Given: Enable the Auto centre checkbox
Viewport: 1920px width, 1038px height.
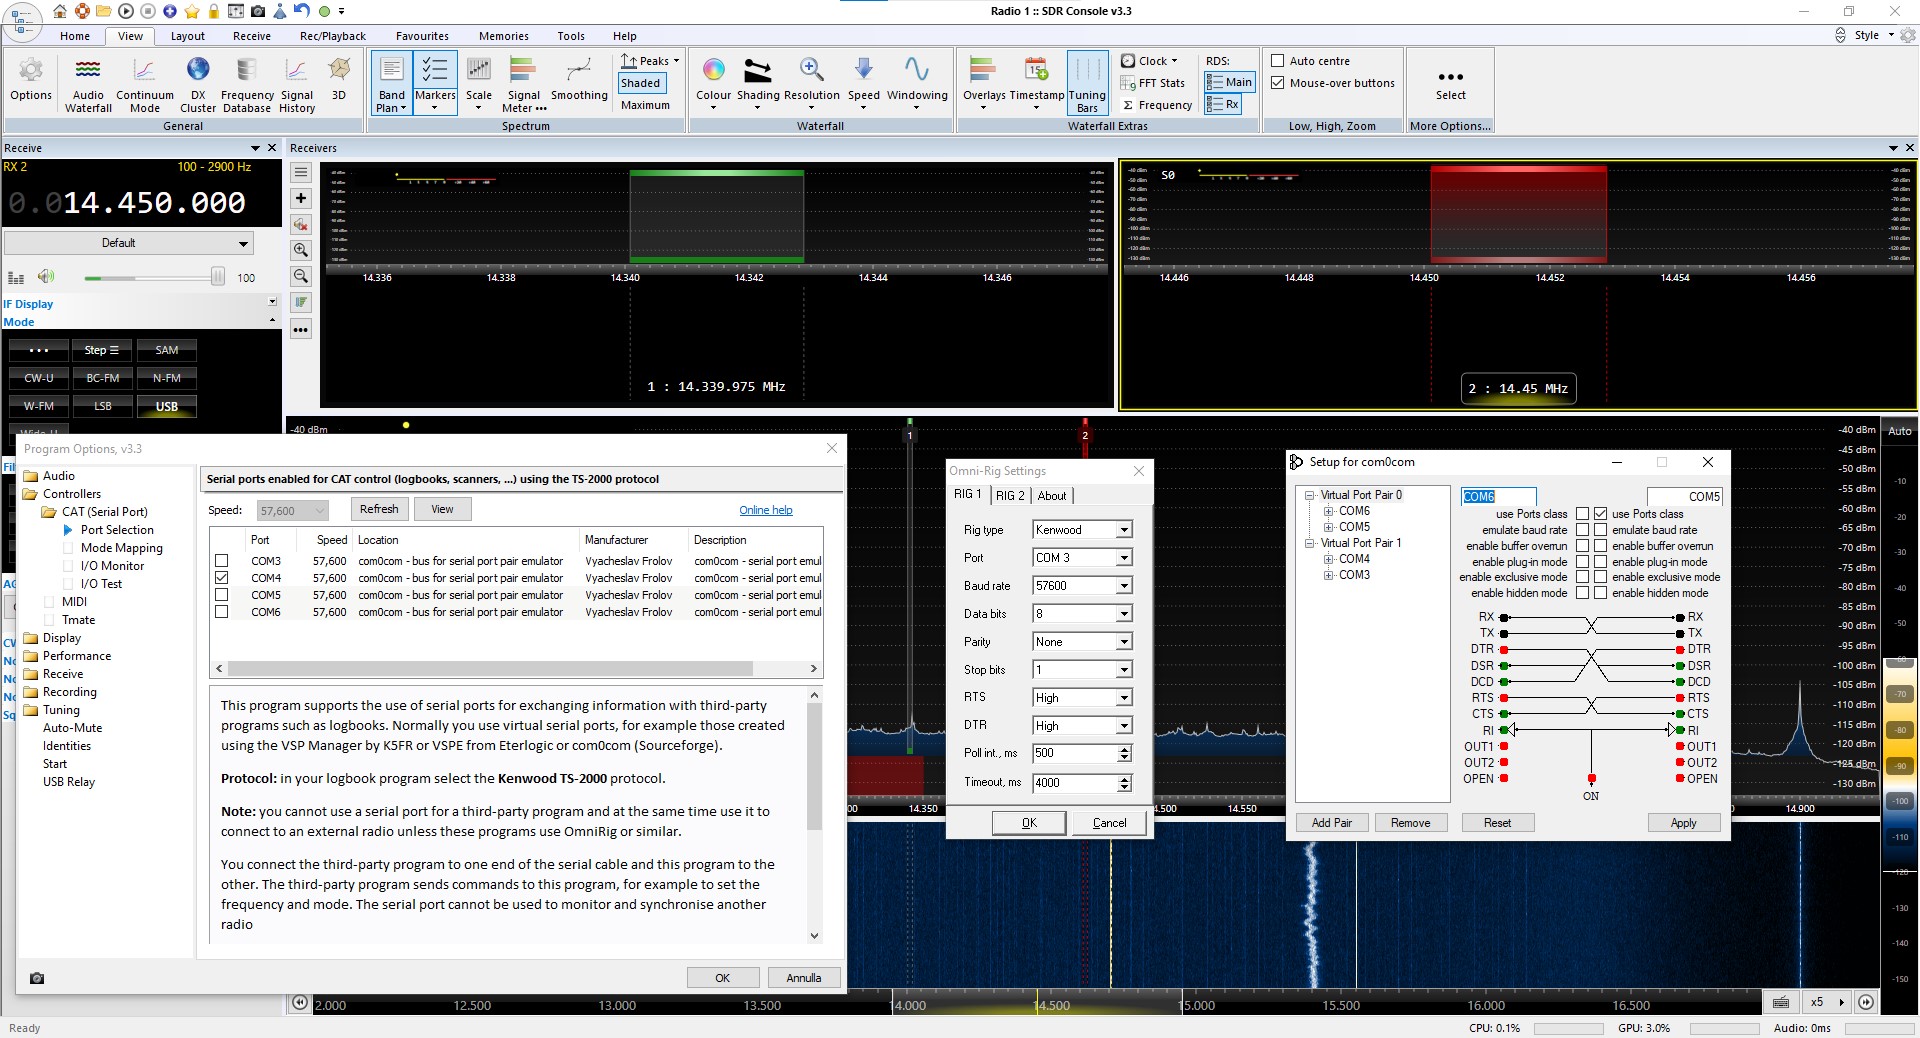Looking at the screenshot, I should tap(1277, 61).
